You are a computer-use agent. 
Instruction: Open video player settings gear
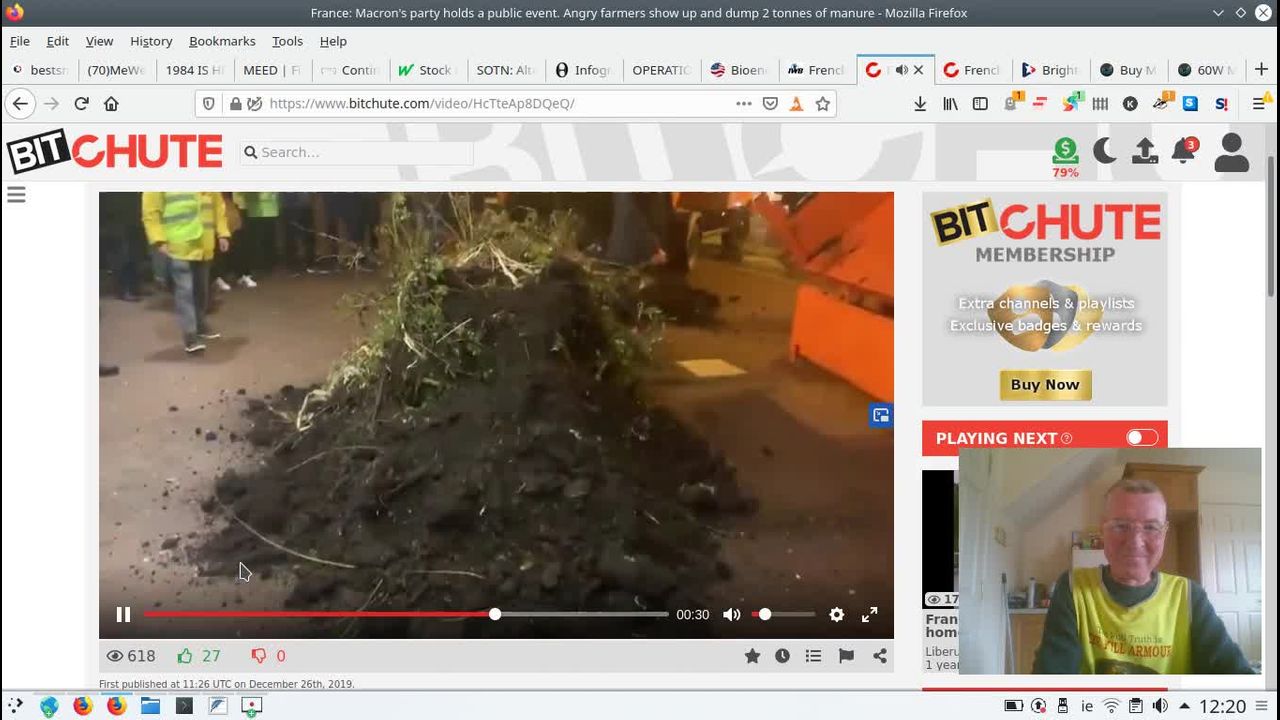tap(837, 615)
